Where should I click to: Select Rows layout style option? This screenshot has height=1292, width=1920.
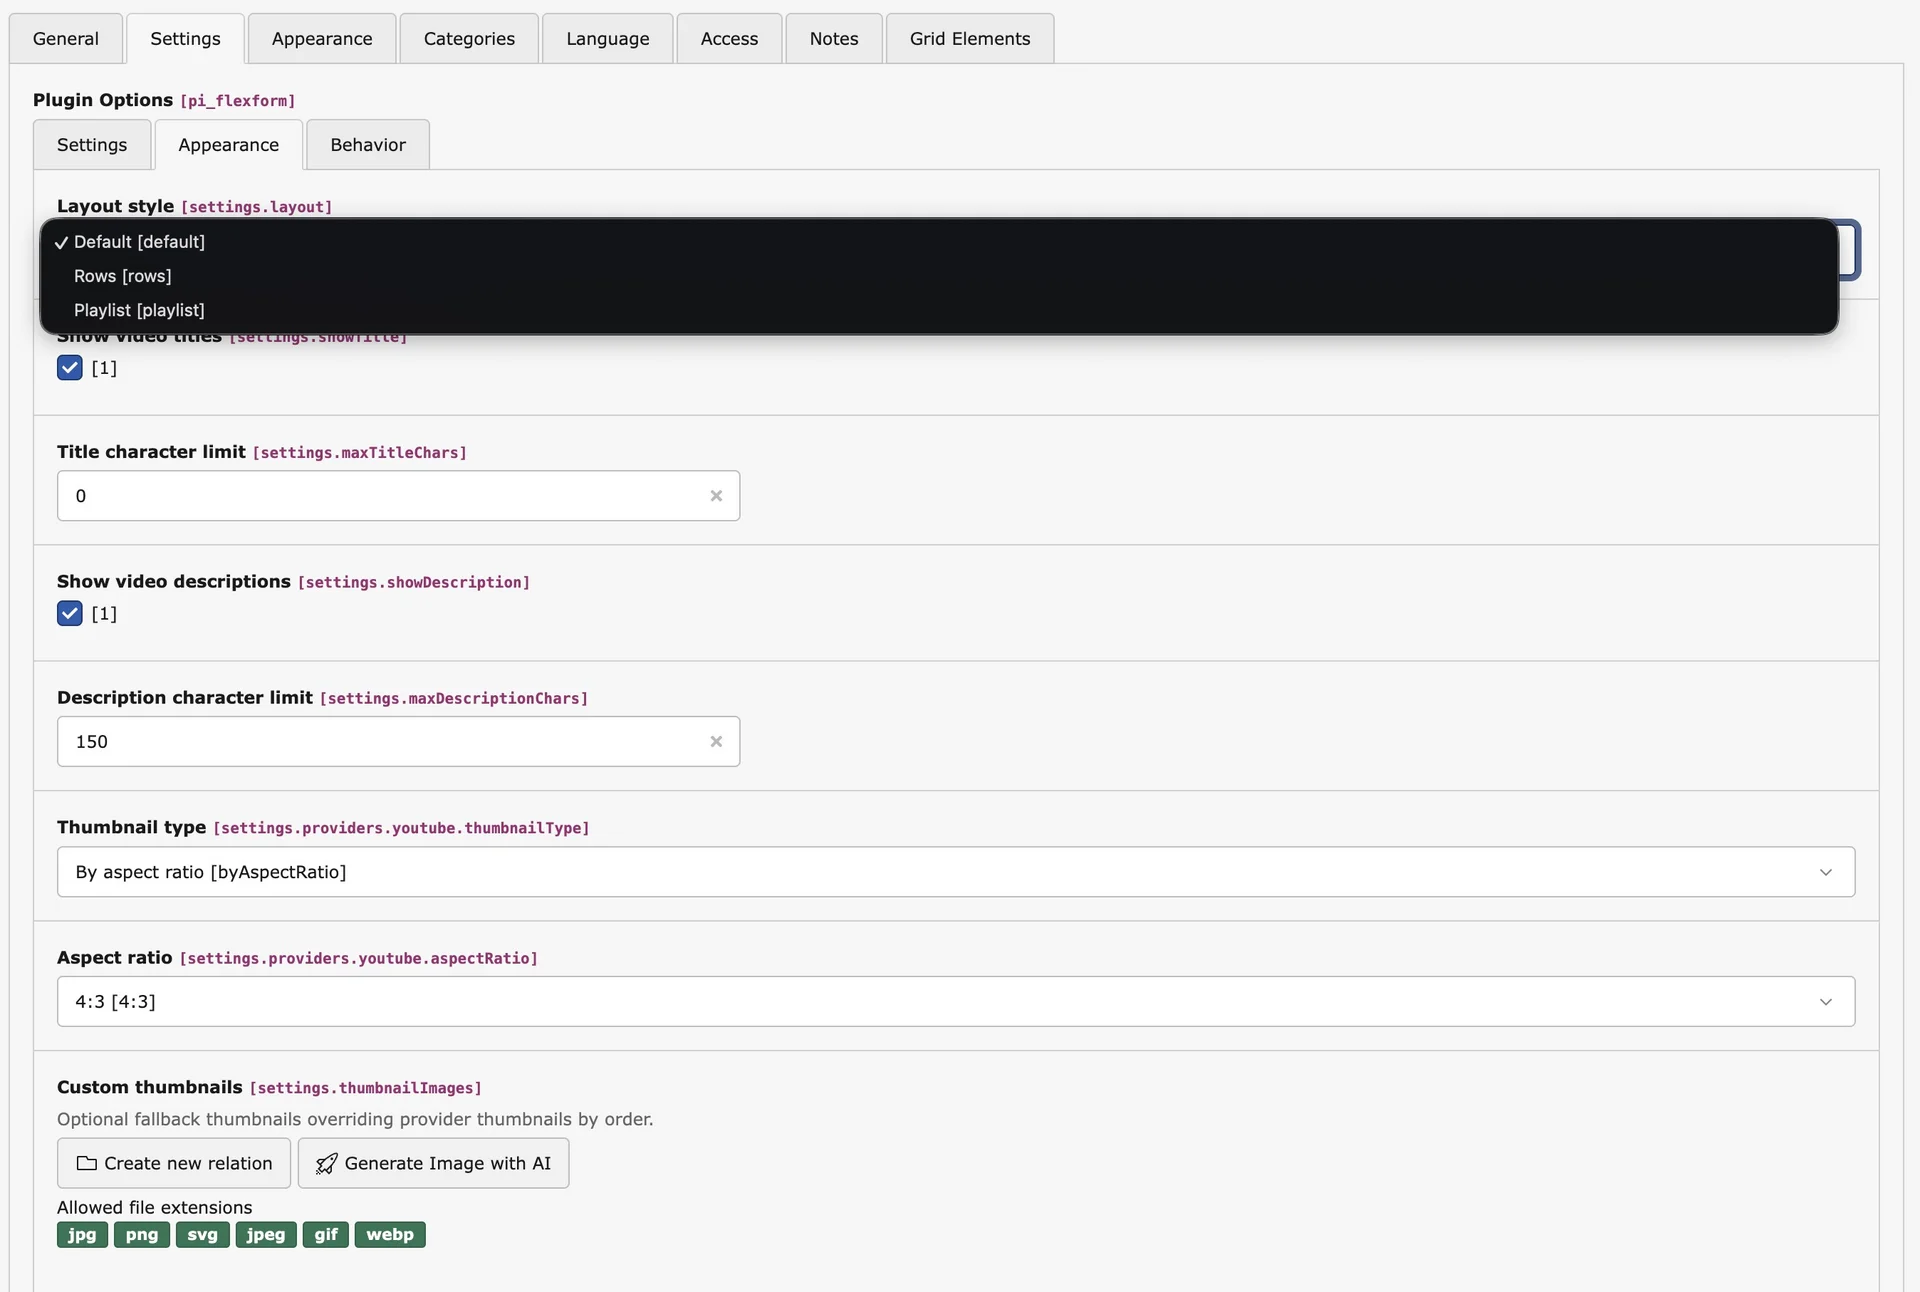[122, 276]
